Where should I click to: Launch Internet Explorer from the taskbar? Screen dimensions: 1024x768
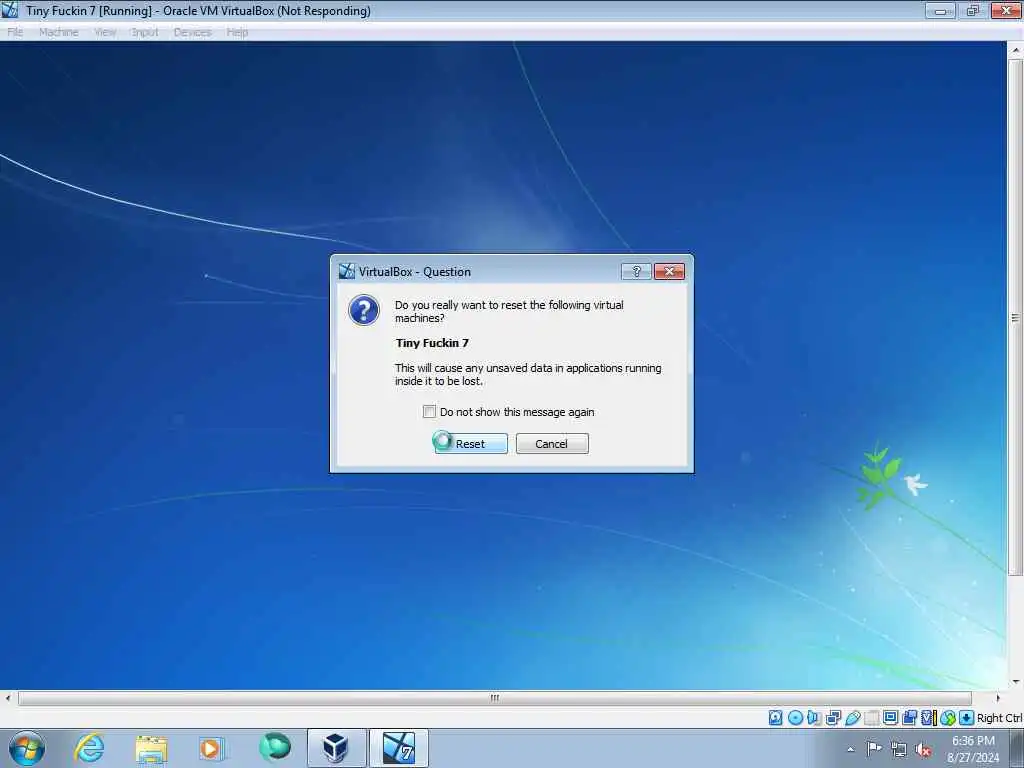point(89,748)
